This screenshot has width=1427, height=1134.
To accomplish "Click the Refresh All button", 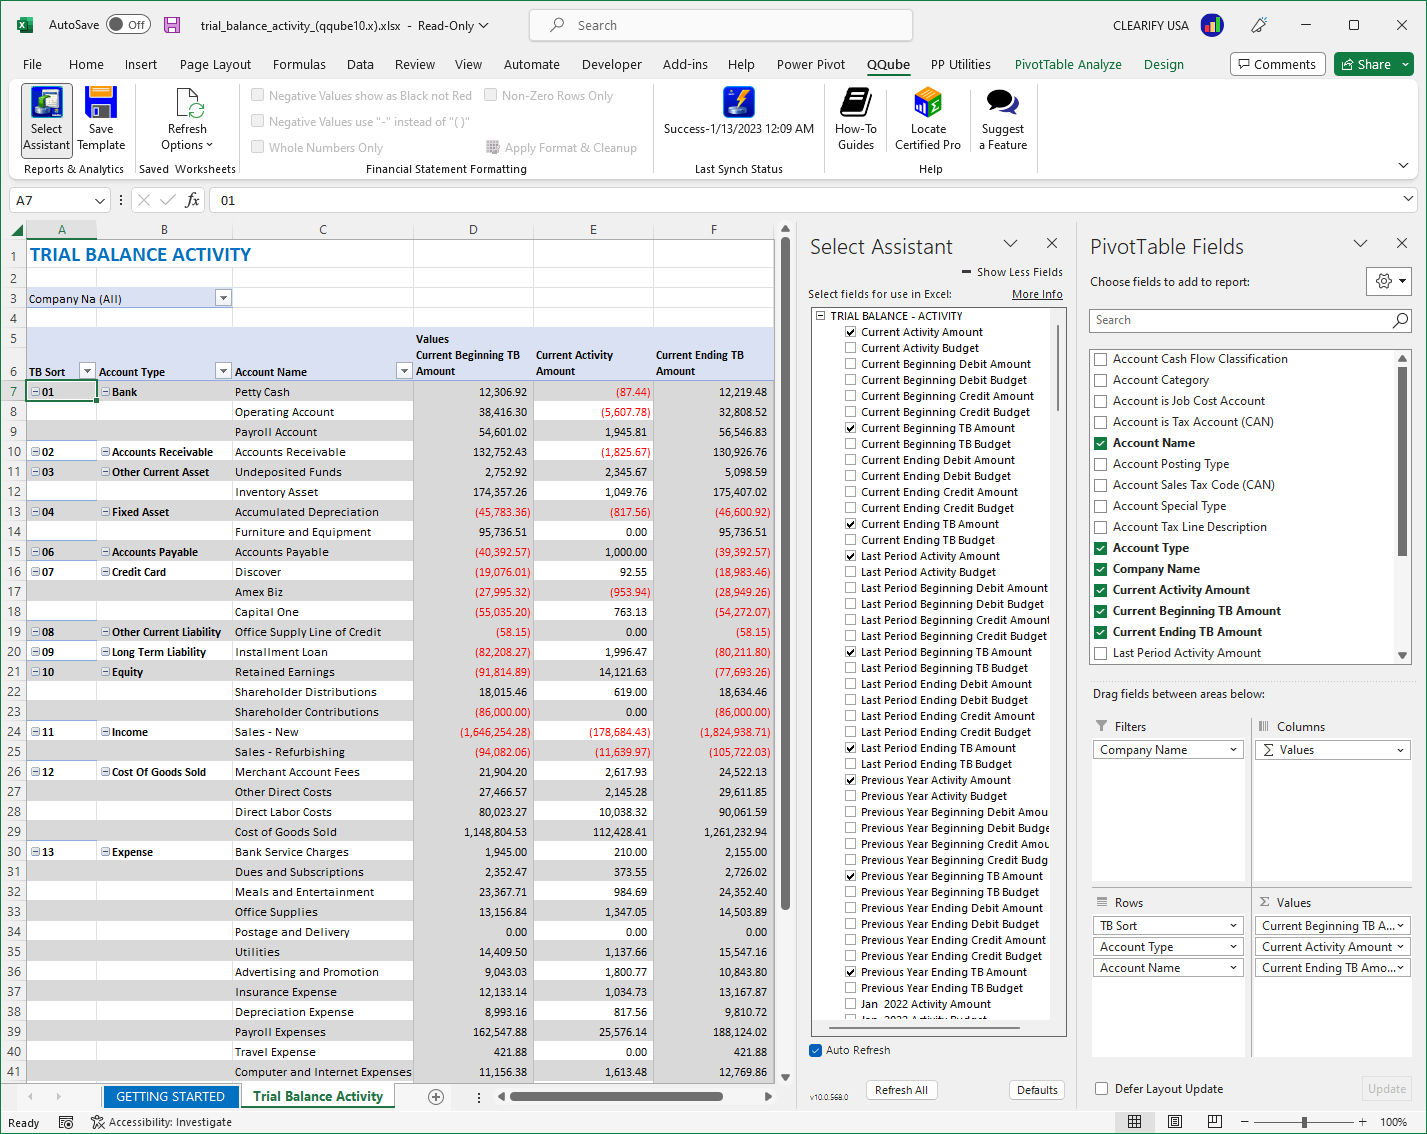I will point(901,1089).
